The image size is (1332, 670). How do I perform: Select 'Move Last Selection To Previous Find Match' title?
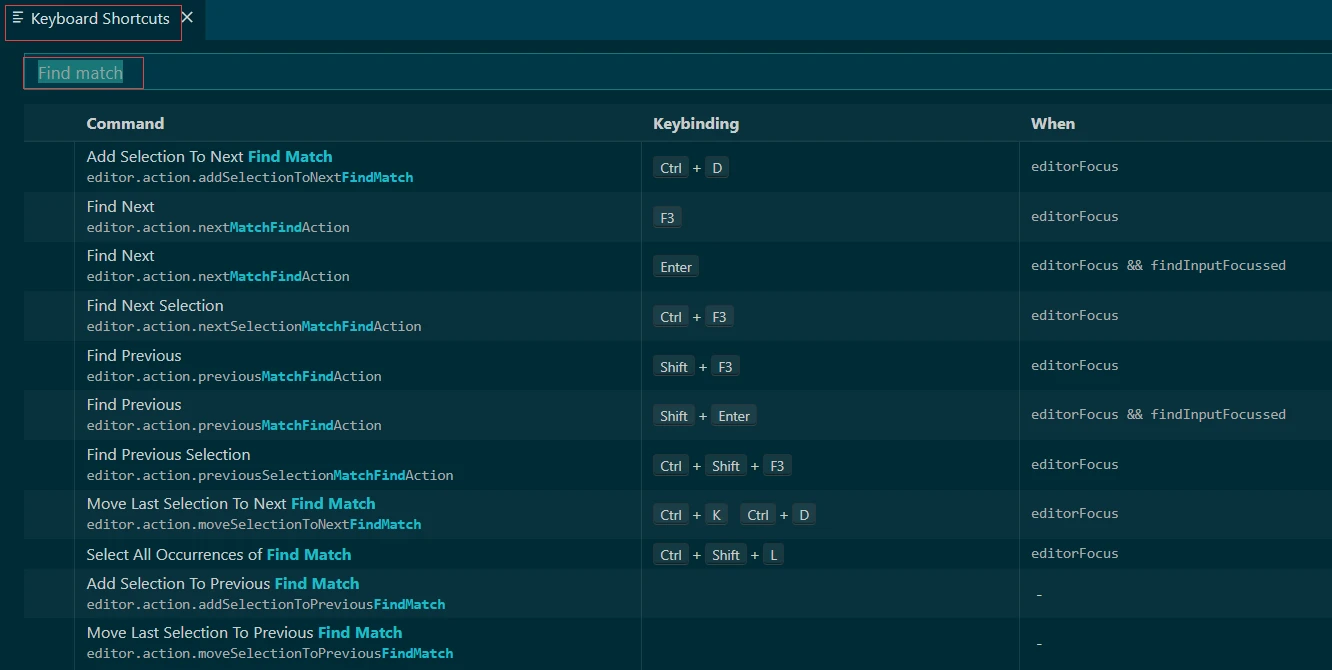(244, 633)
